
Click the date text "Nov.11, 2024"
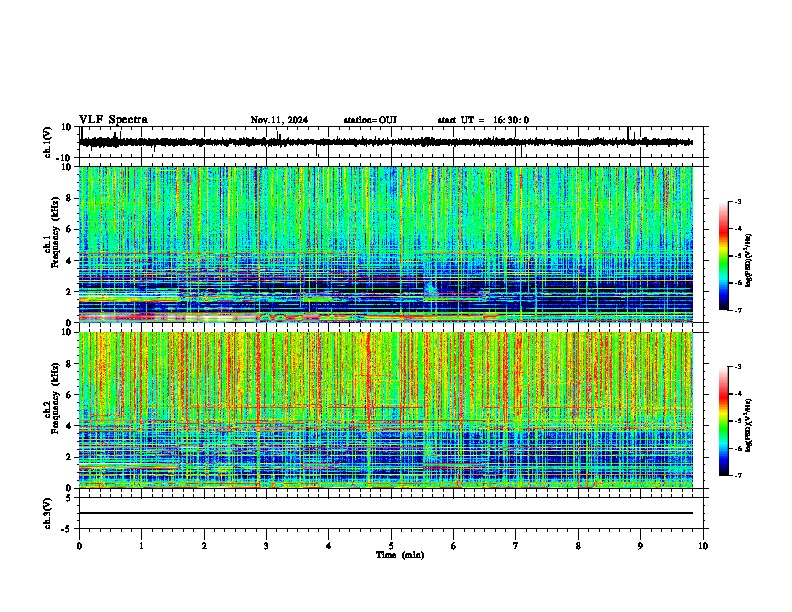(279, 120)
